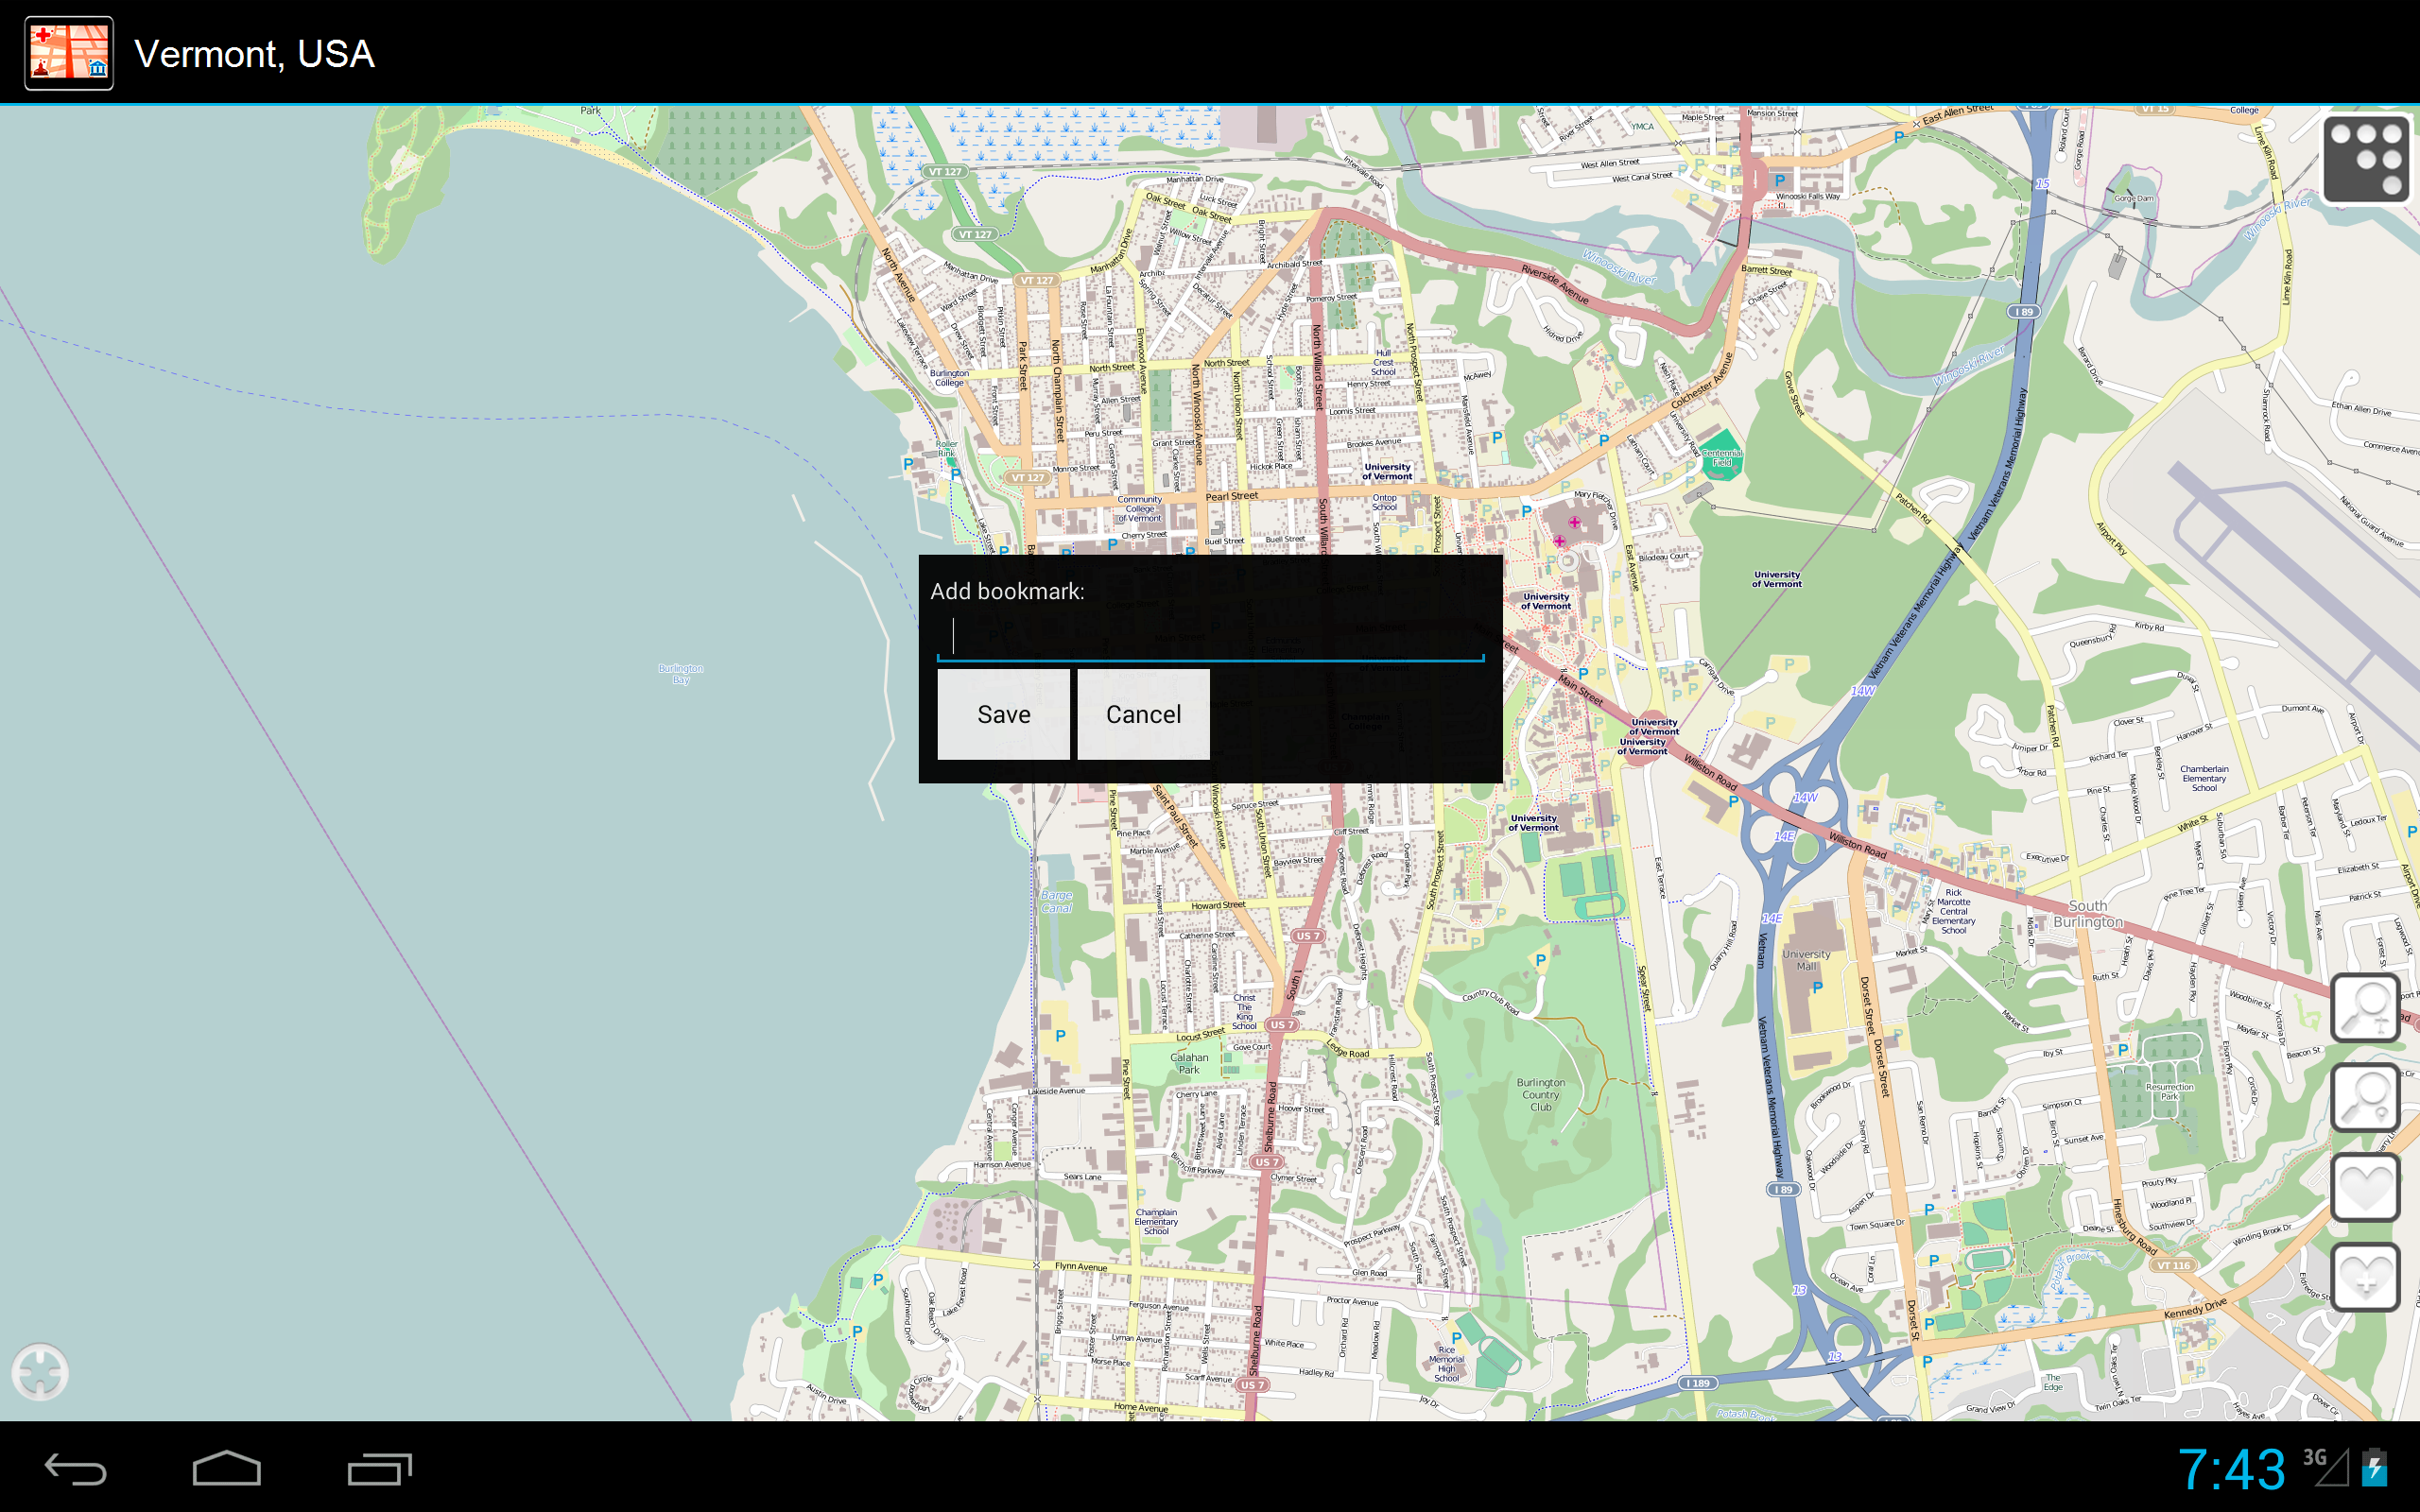Zoom out using the lower magnifier icon

(x=2366, y=1097)
